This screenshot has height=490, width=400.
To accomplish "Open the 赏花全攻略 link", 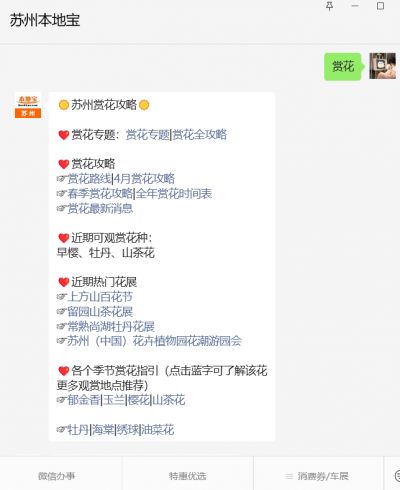I will click(x=199, y=135).
